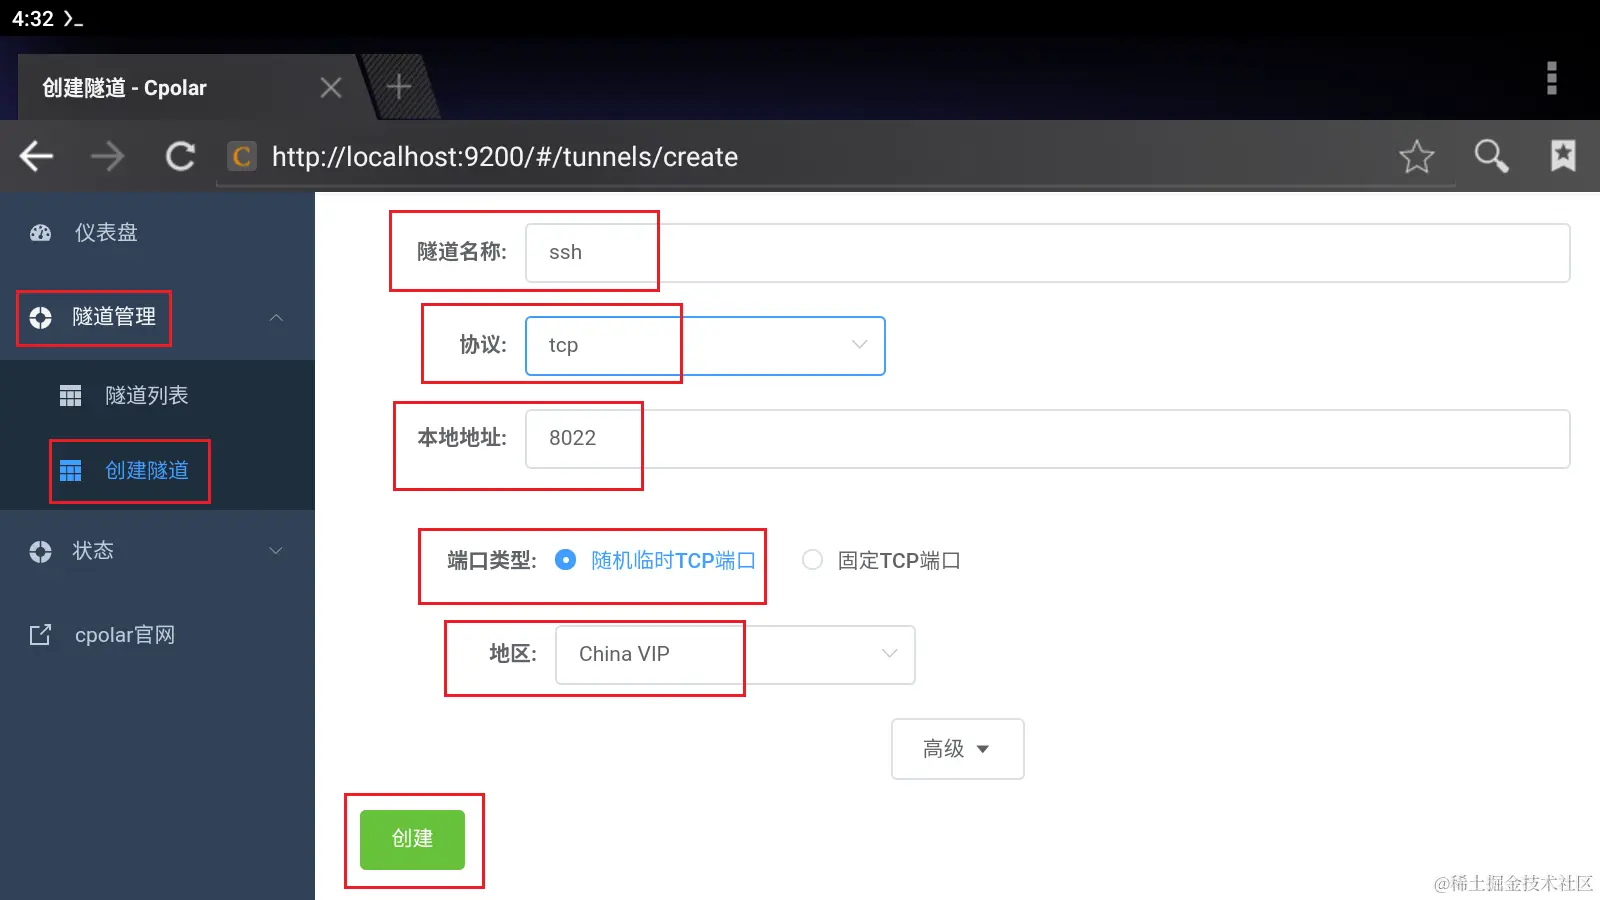Image resolution: width=1600 pixels, height=900 pixels.
Task: Open saved bookmarks icon at the toolbar end
Action: [1563, 155]
